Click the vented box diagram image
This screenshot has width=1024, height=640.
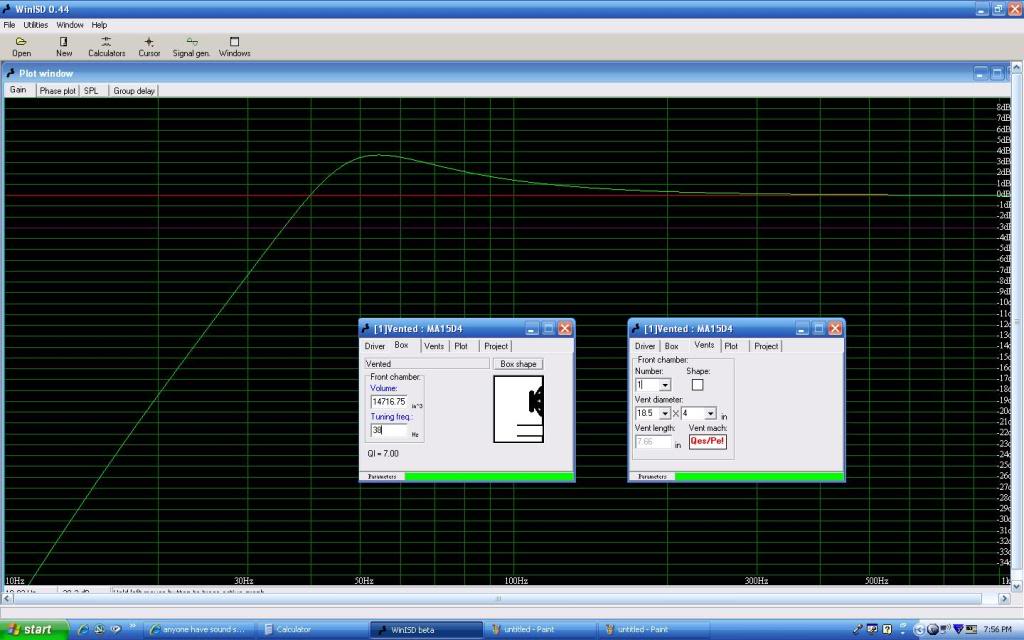click(519, 409)
